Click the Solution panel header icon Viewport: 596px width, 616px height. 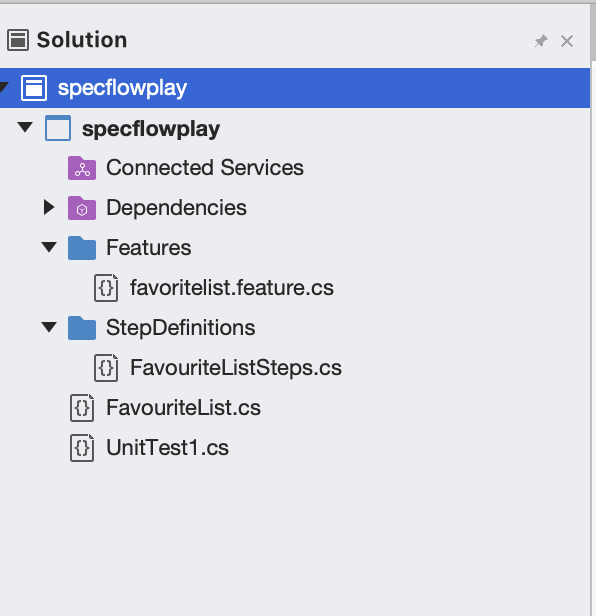(x=18, y=40)
